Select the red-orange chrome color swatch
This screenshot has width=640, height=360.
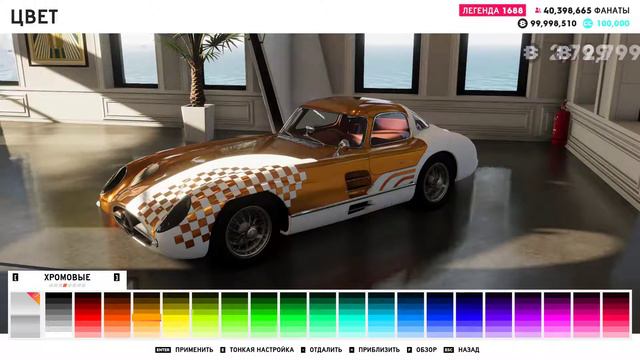click(x=117, y=315)
